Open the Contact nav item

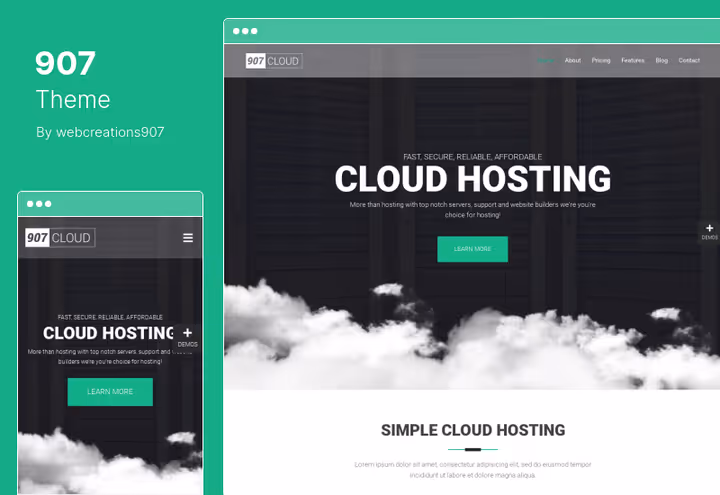point(689,61)
